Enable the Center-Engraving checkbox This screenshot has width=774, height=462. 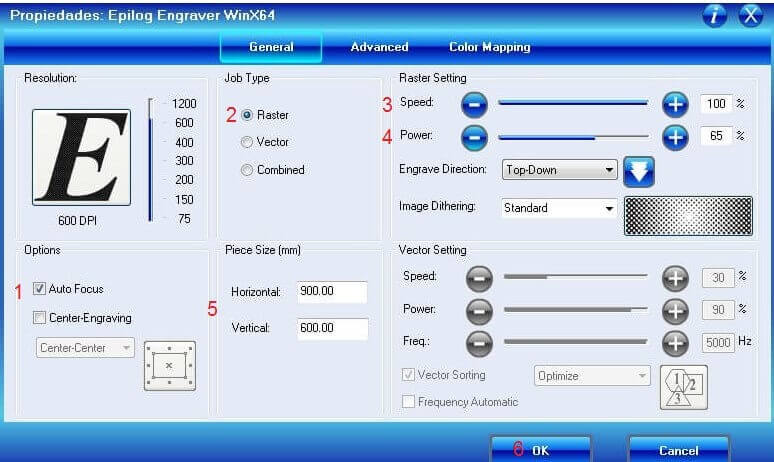(39, 318)
